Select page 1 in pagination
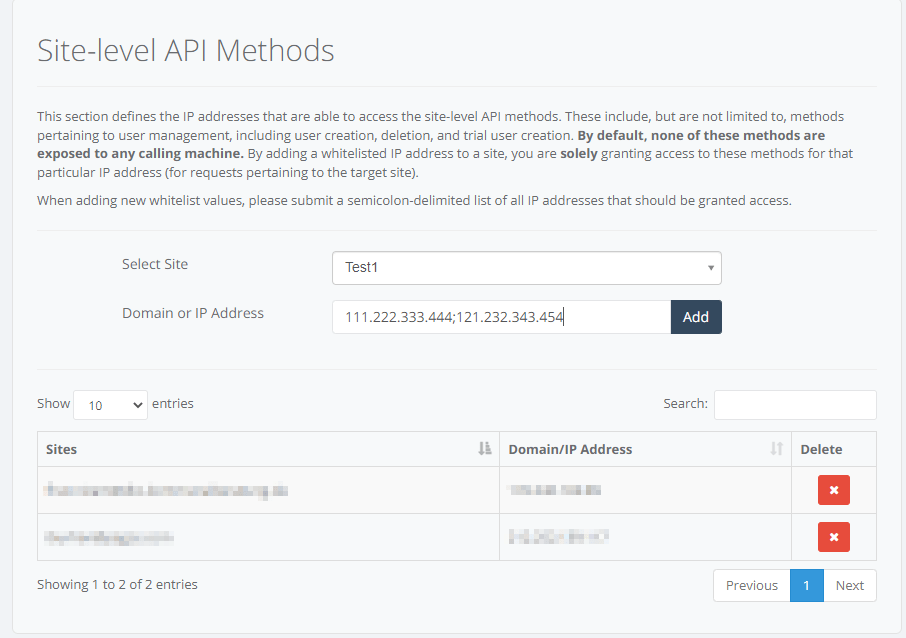906x638 pixels. tap(806, 586)
